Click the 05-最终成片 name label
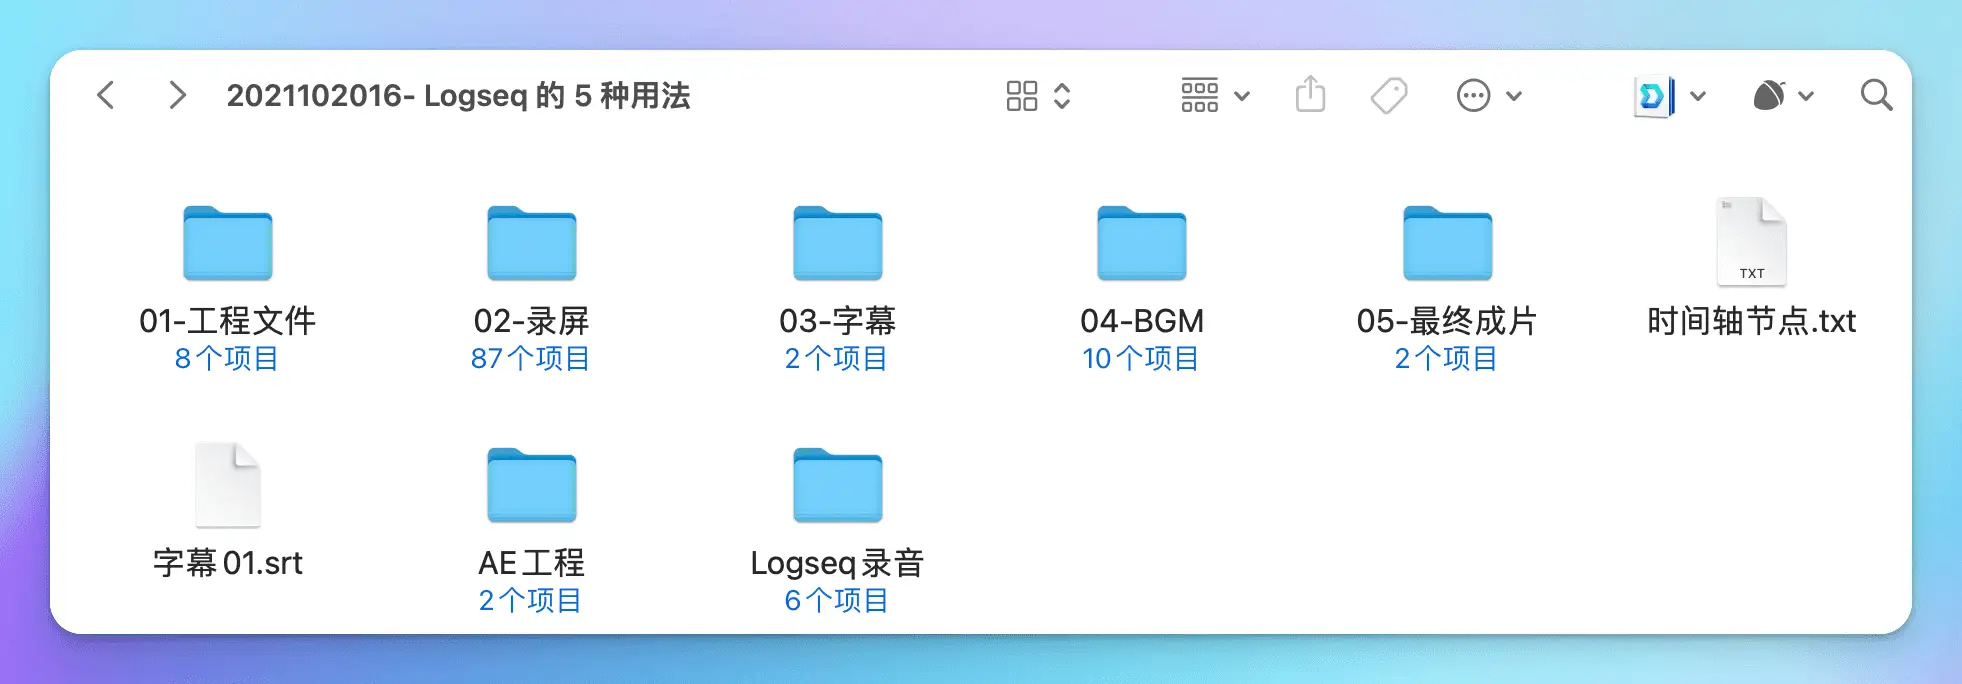The image size is (1962, 684). [1447, 321]
